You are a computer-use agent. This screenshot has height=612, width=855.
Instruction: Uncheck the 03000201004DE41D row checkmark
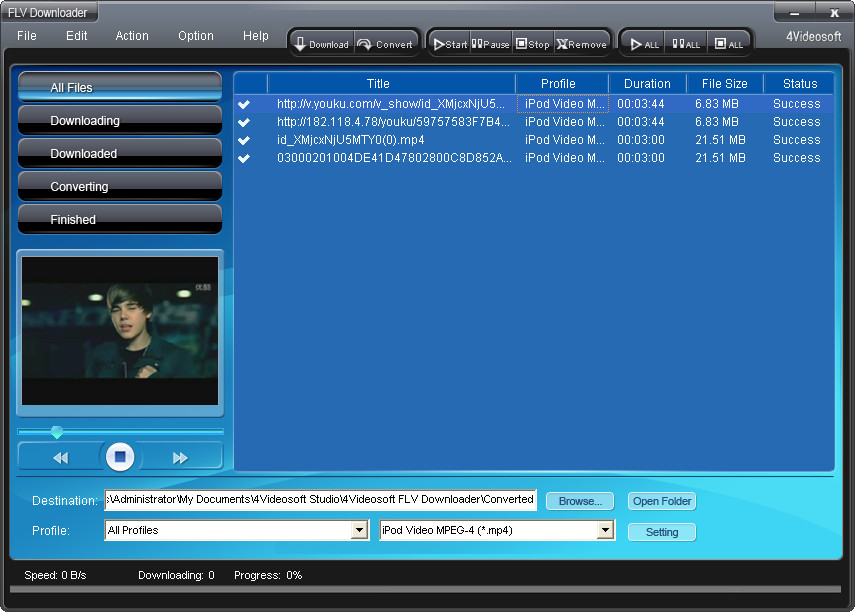click(x=244, y=158)
